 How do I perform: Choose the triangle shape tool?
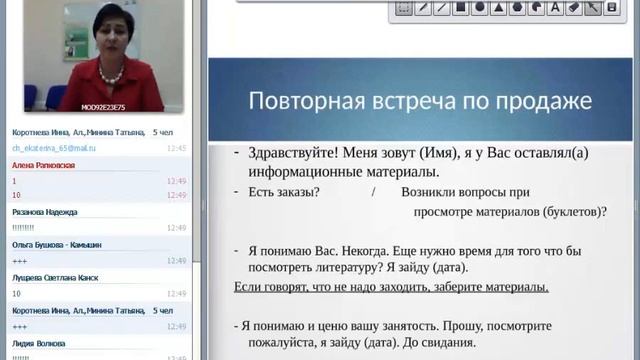point(498,8)
